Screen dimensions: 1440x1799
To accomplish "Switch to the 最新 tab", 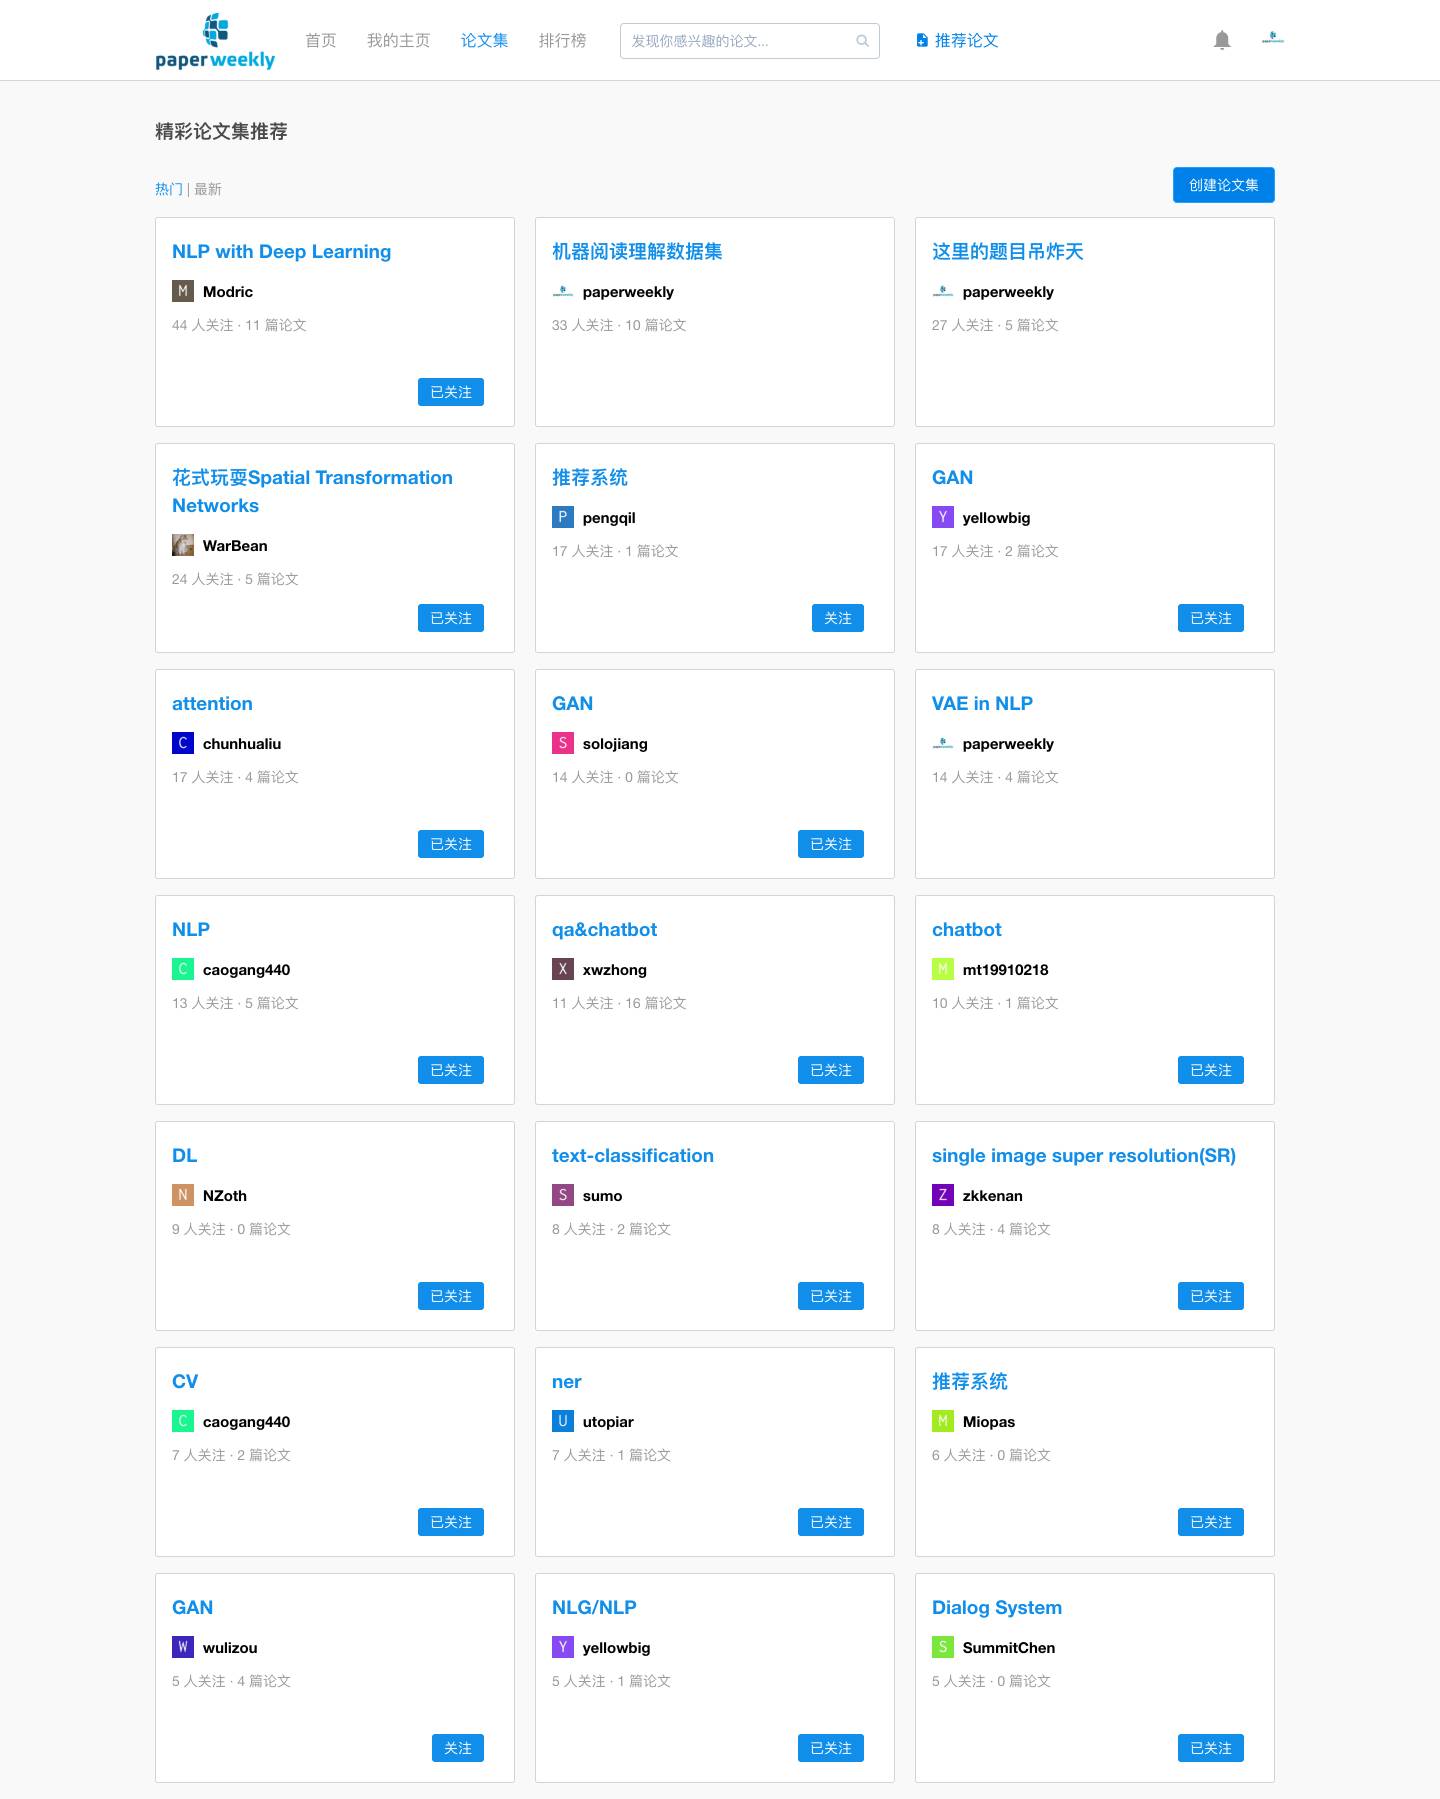I will tap(208, 189).
